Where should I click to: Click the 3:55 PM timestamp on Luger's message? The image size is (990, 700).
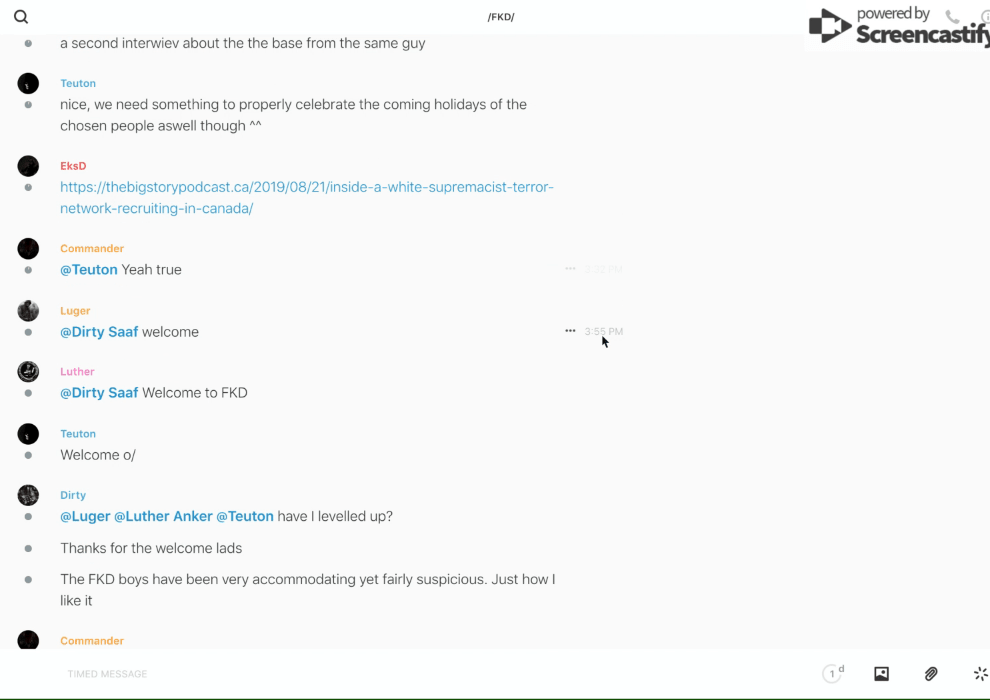(x=604, y=331)
